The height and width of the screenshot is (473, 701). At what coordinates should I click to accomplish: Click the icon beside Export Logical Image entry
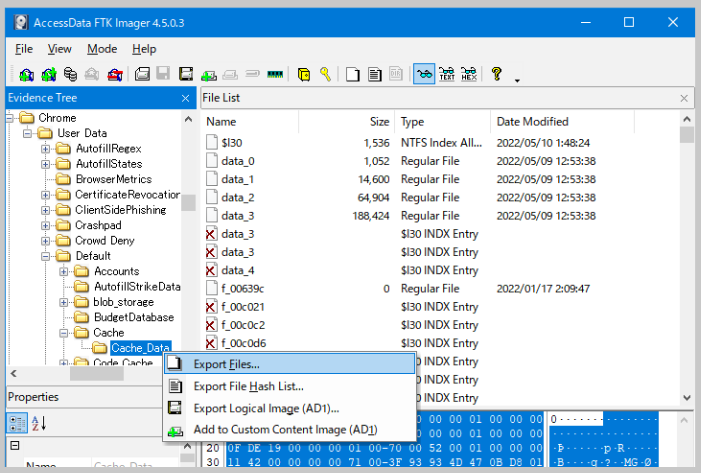(x=174, y=407)
